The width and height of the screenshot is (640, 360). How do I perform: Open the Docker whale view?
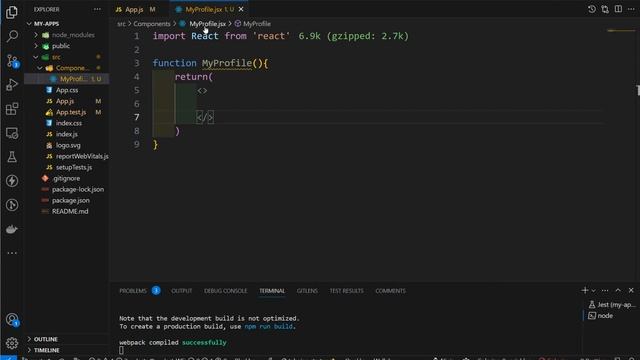pyautogui.click(x=12, y=229)
